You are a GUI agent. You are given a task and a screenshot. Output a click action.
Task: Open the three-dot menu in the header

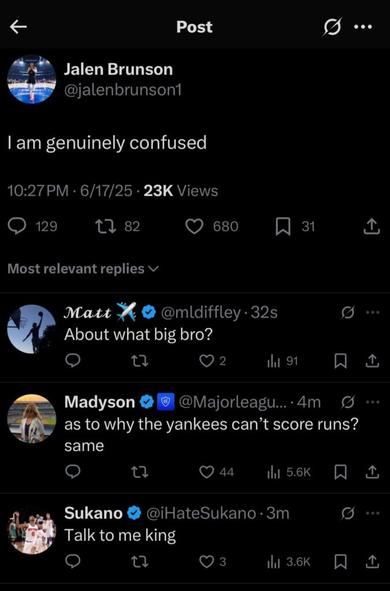[363, 27]
